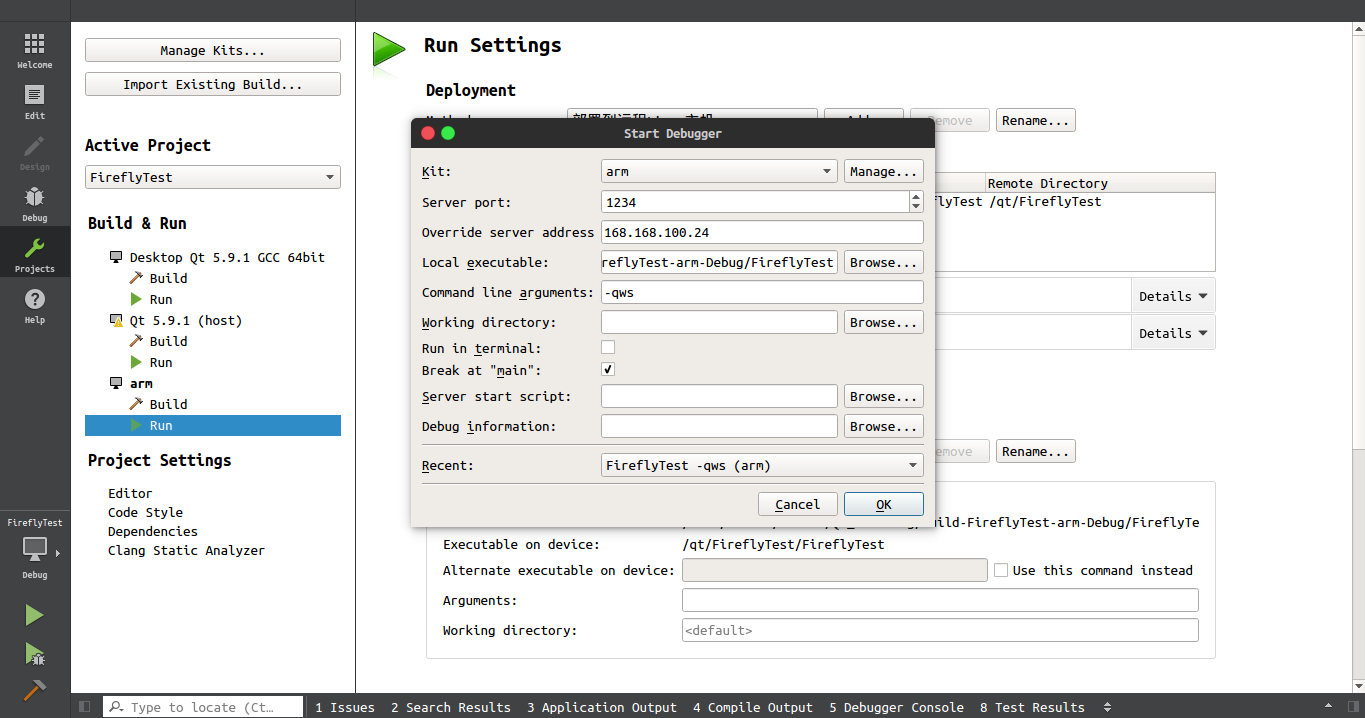
Task: Click Import Existing Build... button
Action: tap(213, 84)
